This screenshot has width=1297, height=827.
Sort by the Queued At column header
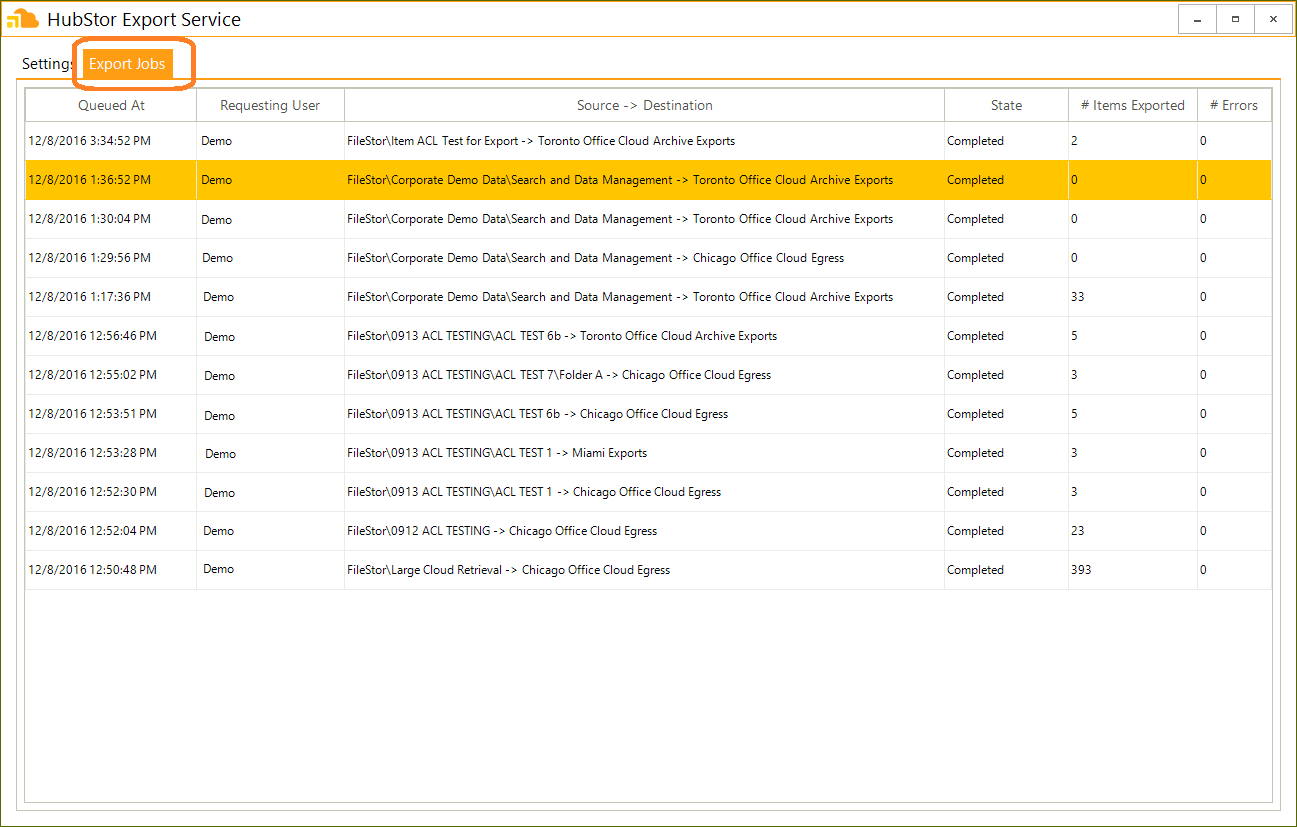[111, 105]
